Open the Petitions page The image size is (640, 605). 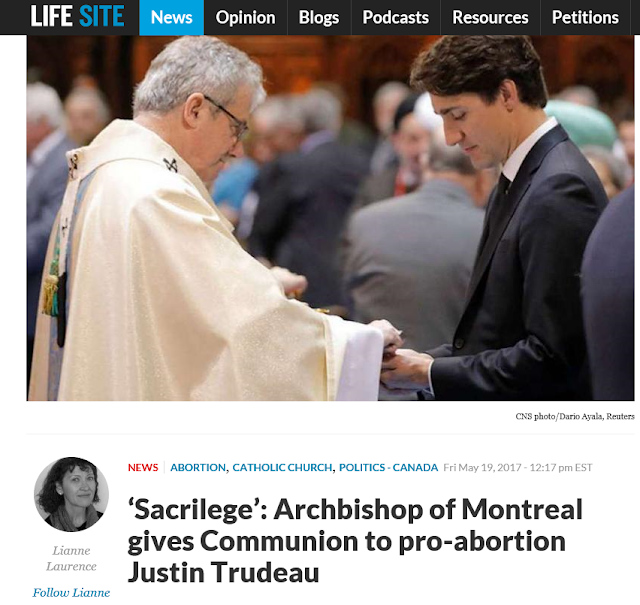coord(585,18)
